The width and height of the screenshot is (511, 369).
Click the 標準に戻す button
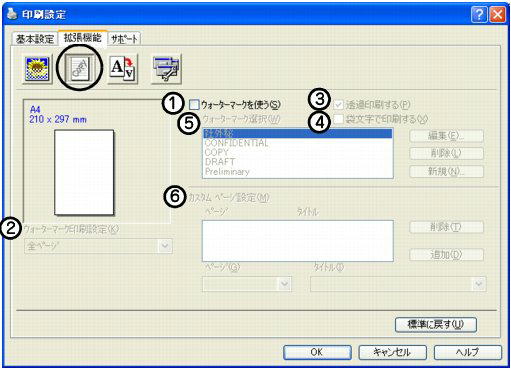pyautogui.click(x=436, y=324)
